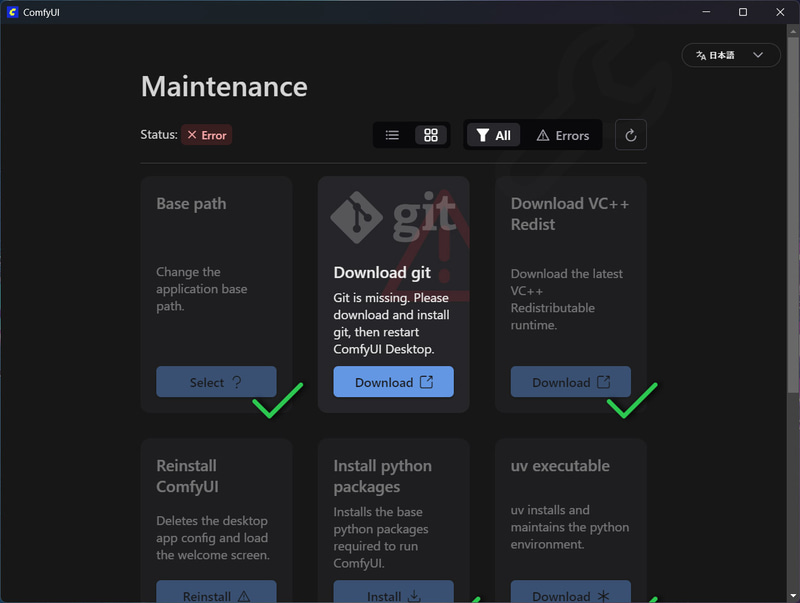Download git via blue button
Screen dimensions: 800x603
point(393,382)
